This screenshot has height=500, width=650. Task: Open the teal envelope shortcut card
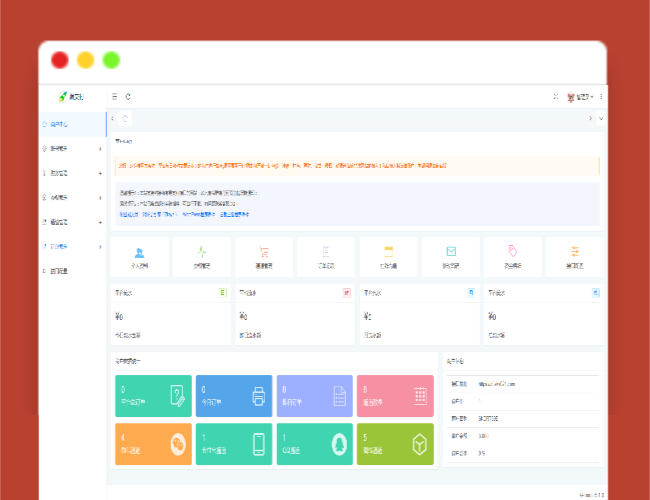450,256
